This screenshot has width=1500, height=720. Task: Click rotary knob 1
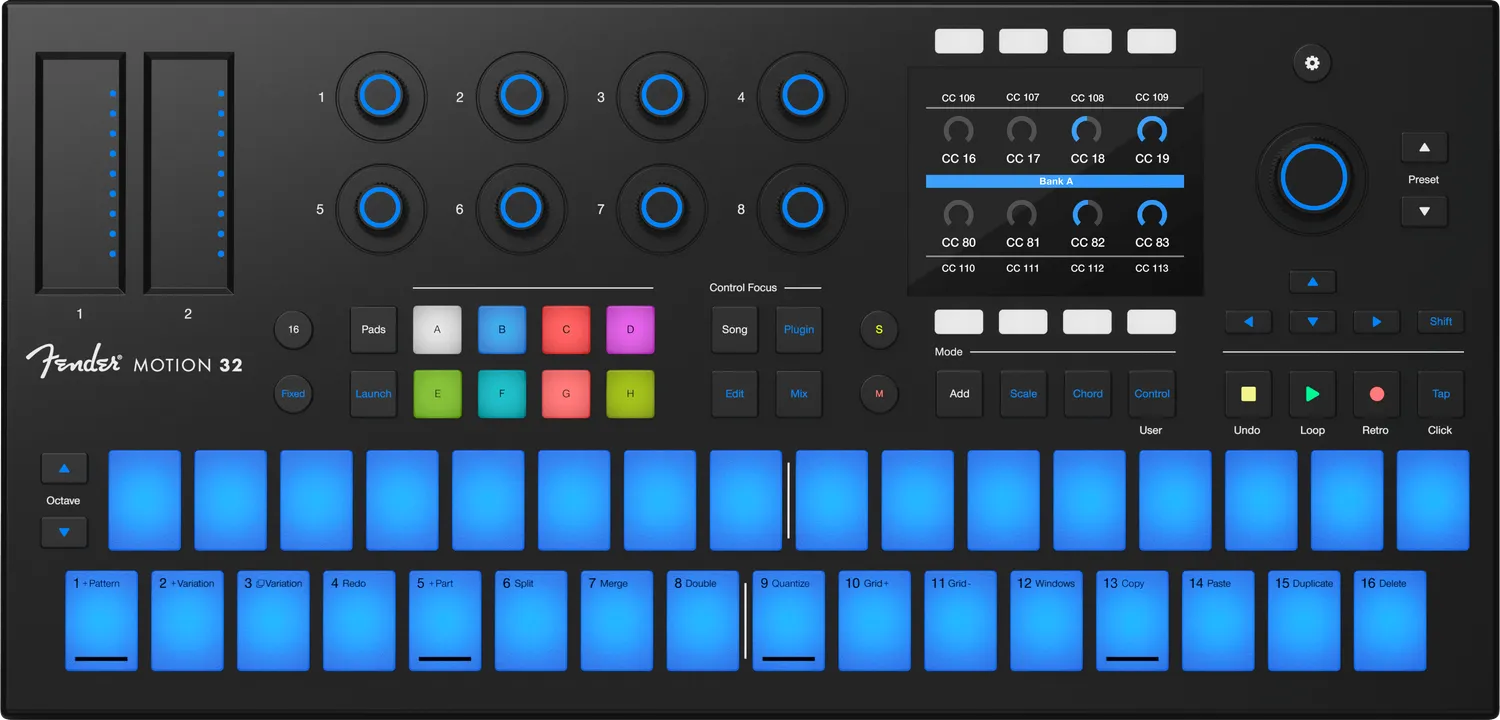point(380,96)
